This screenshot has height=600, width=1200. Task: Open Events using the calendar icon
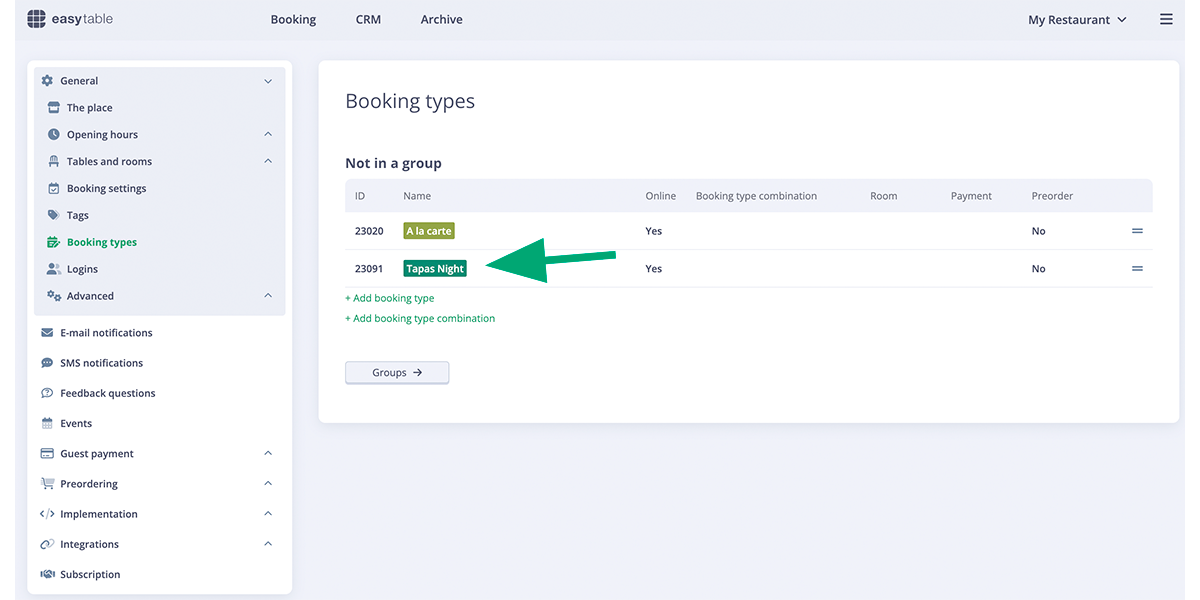coord(46,423)
